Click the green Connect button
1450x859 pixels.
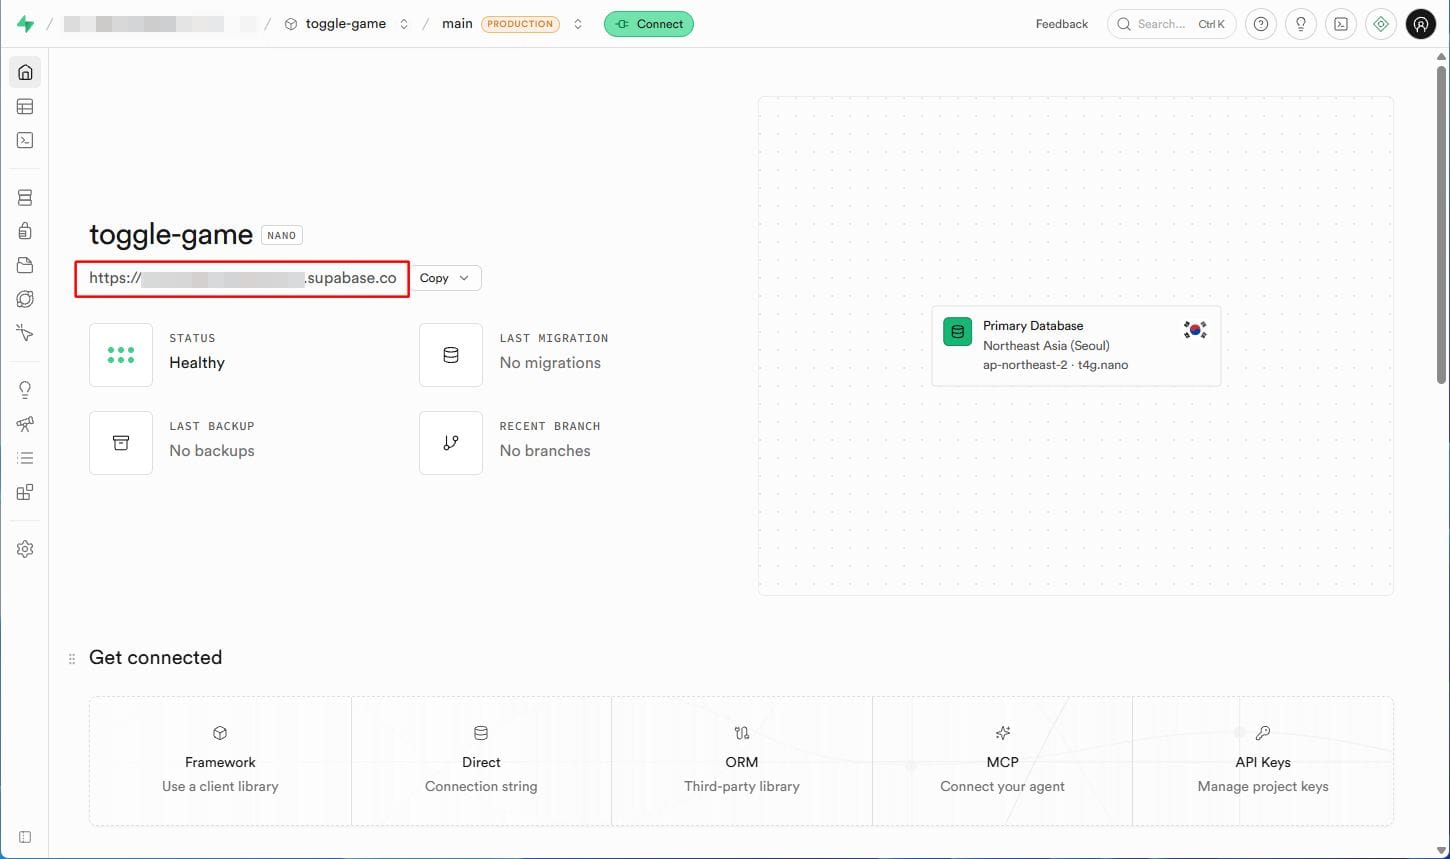[649, 24]
